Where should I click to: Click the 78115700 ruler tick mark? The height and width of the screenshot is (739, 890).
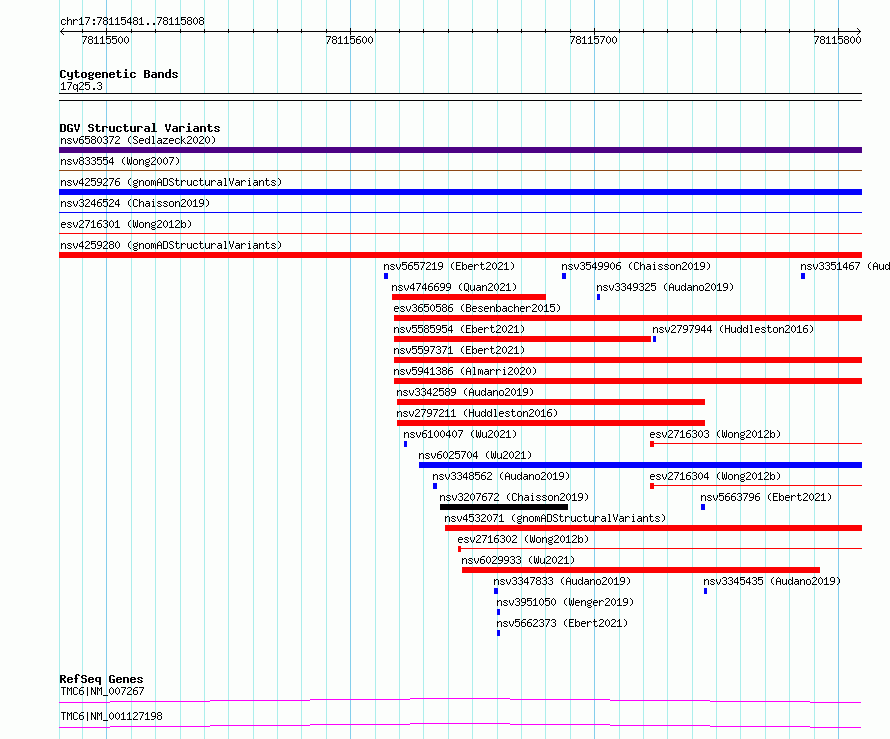click(x=594, y=31)
